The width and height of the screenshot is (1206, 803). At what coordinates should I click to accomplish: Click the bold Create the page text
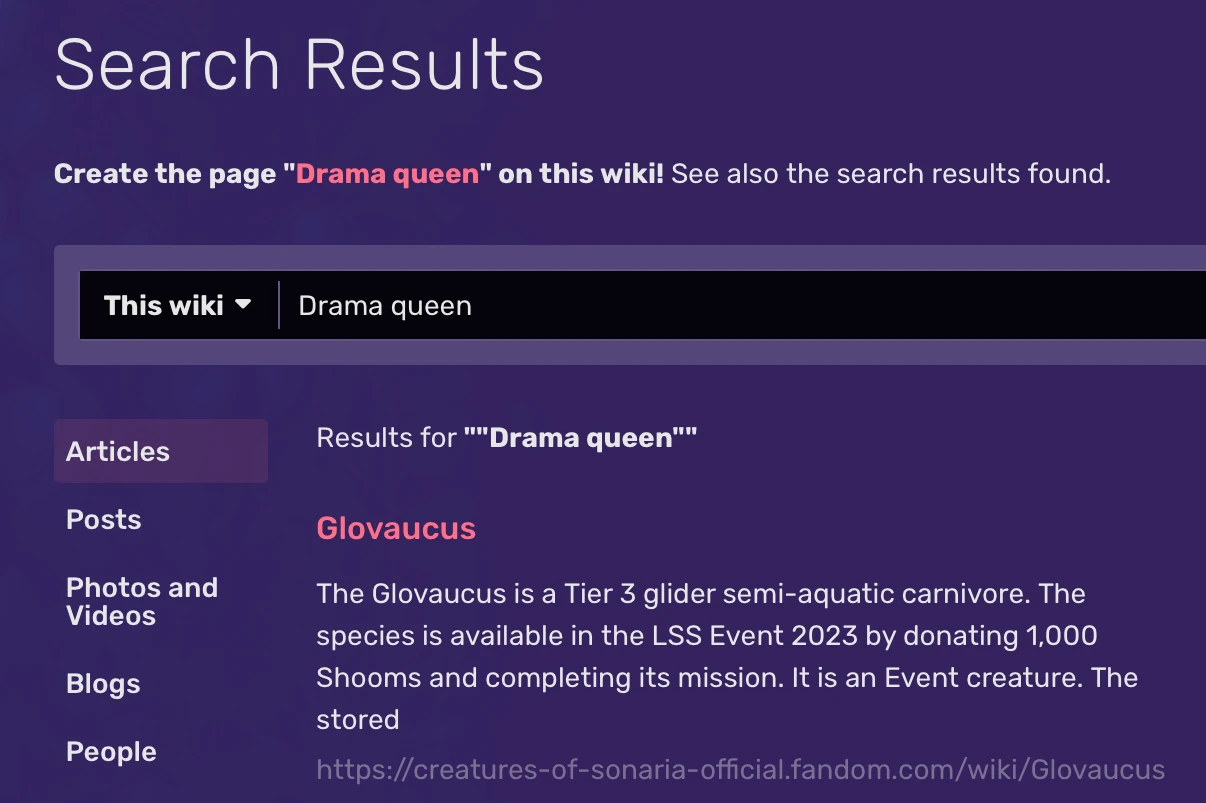pyautogui.click(x=165, y=174)
